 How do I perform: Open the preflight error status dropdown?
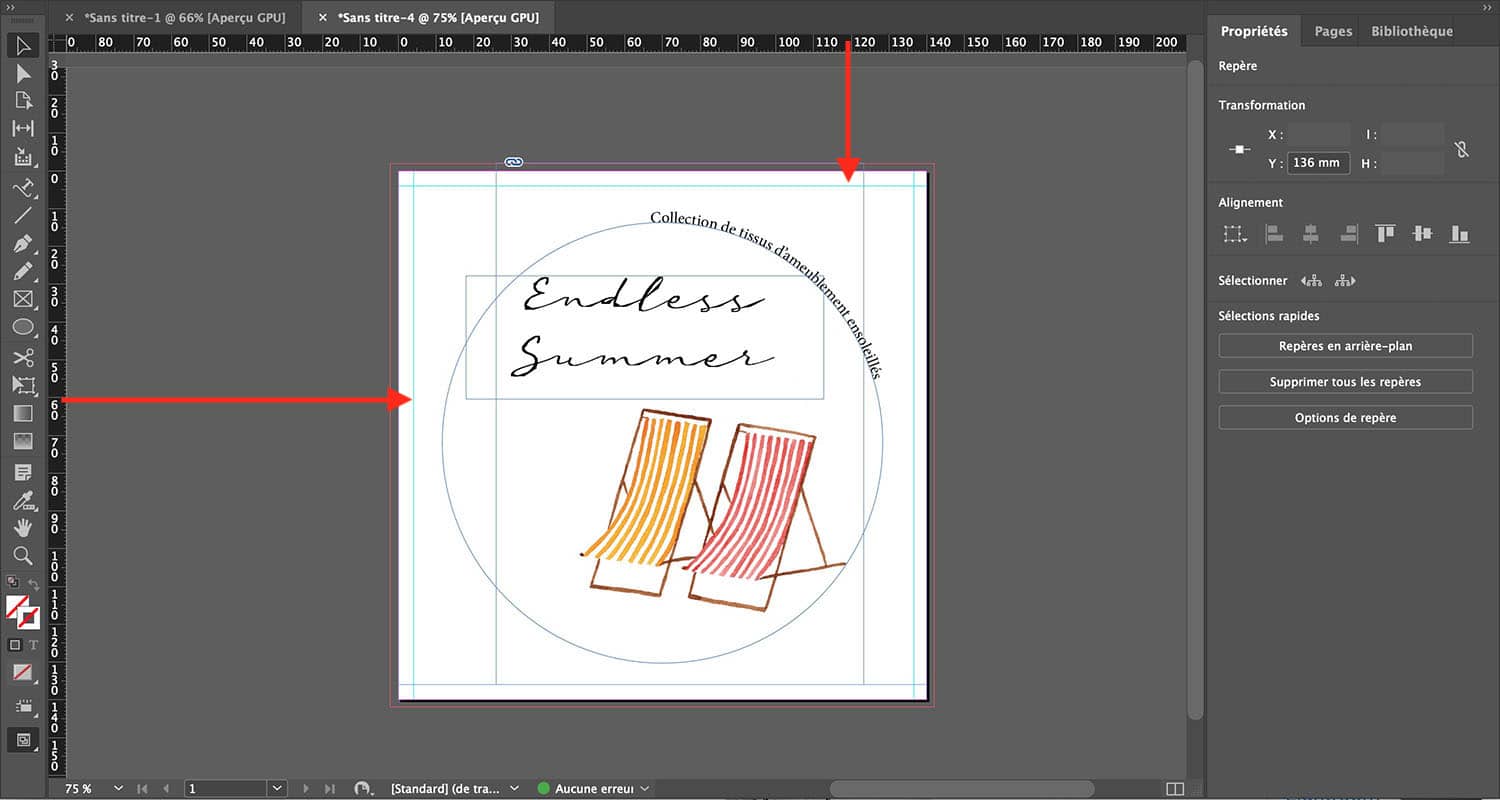click(646, 788)
